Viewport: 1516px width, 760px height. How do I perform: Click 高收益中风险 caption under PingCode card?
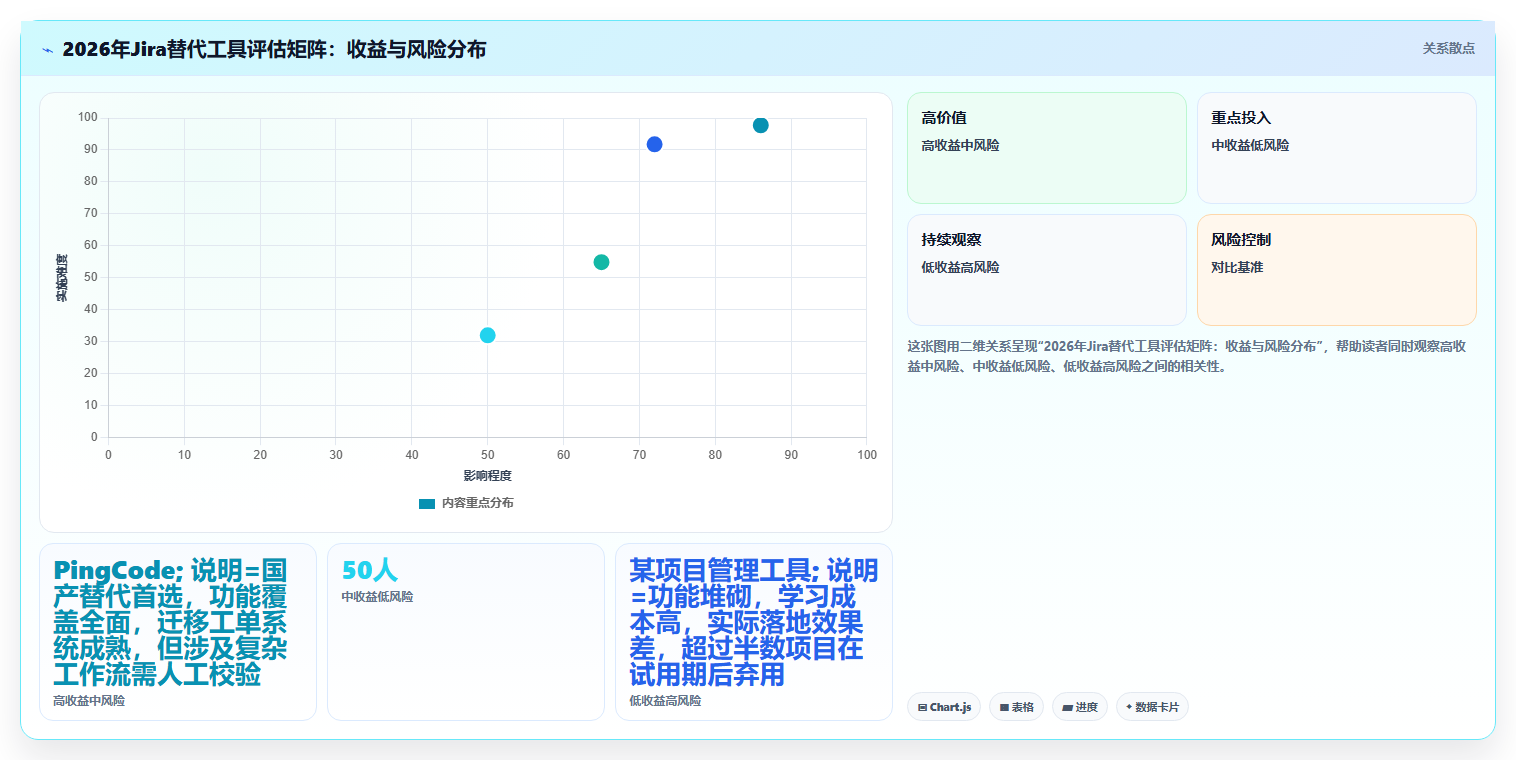point(89,701)
